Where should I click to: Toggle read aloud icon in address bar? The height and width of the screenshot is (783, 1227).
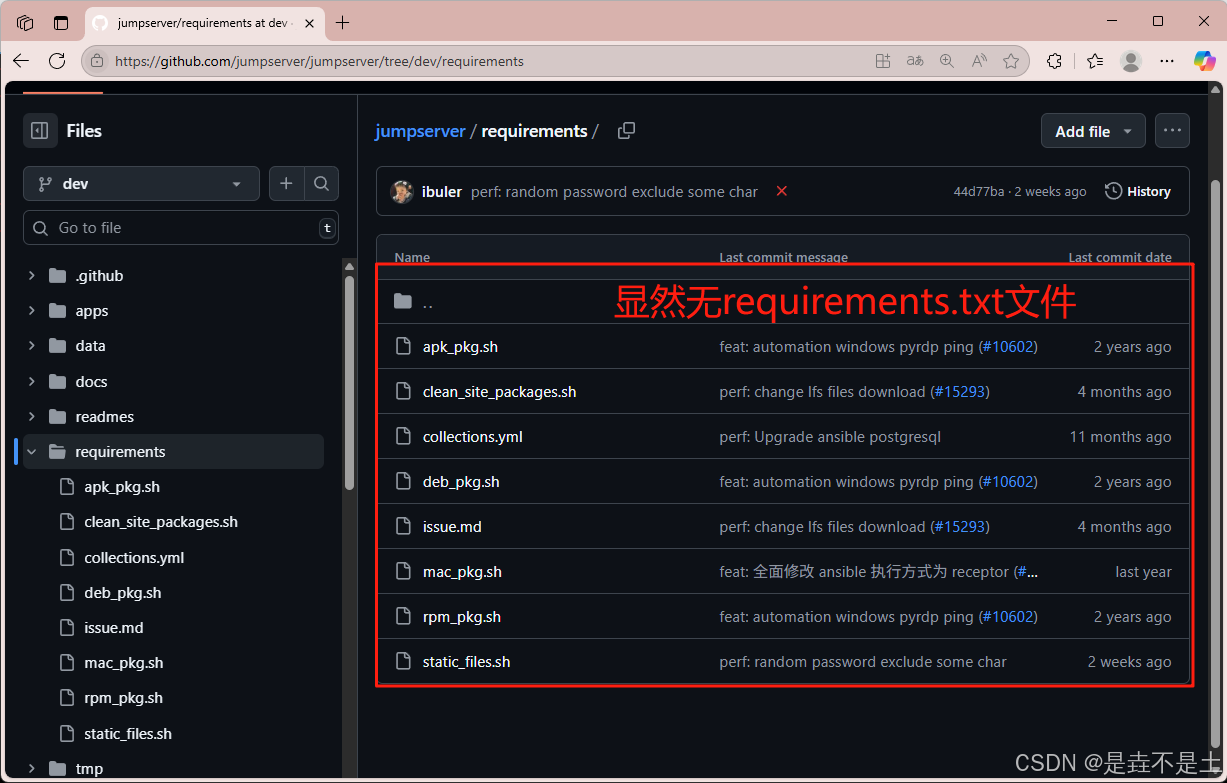pos(979,61)
